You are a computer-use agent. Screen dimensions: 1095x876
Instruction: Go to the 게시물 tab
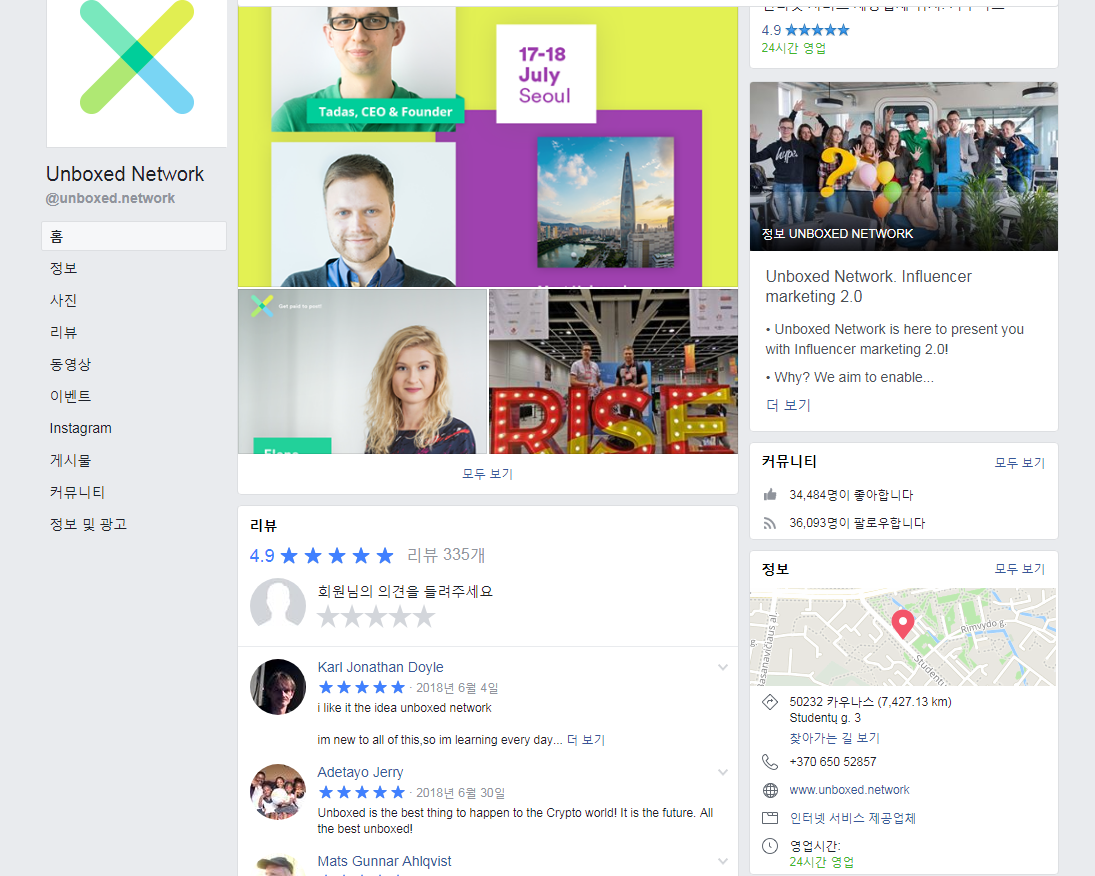(71, 460)
